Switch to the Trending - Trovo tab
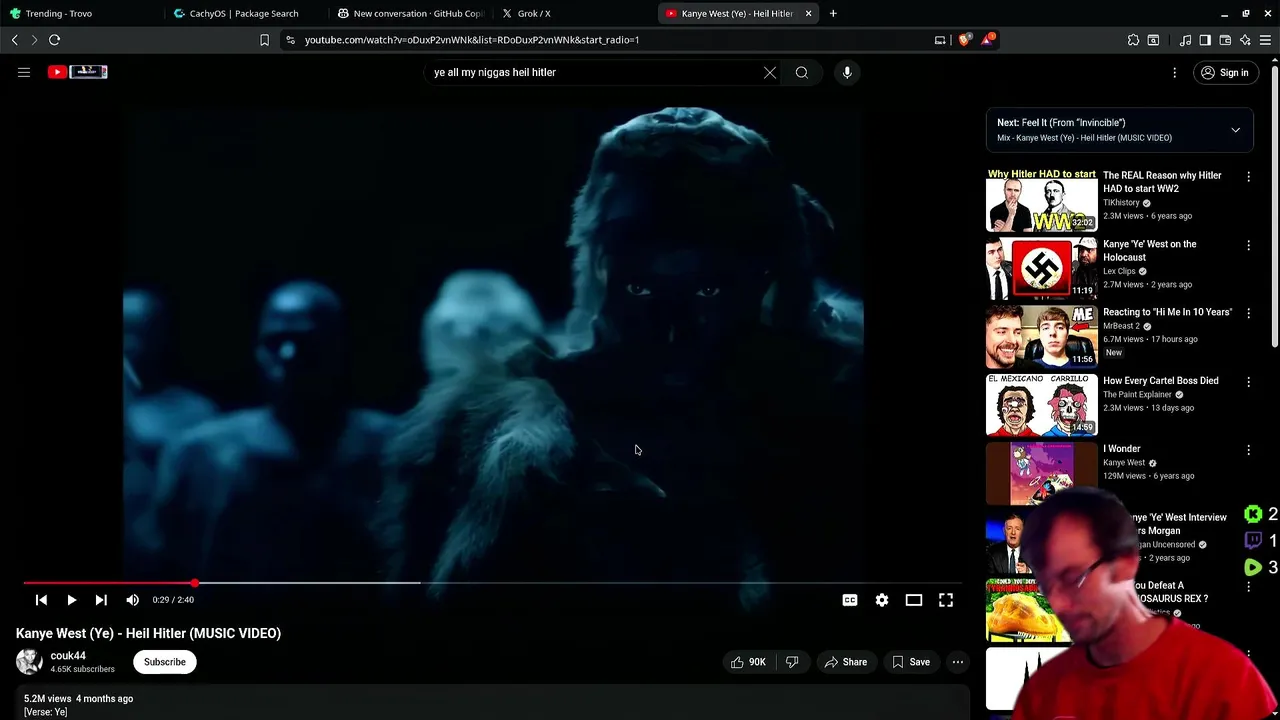The width and height of the screenshot is (1280, 720). click(78, 13)
